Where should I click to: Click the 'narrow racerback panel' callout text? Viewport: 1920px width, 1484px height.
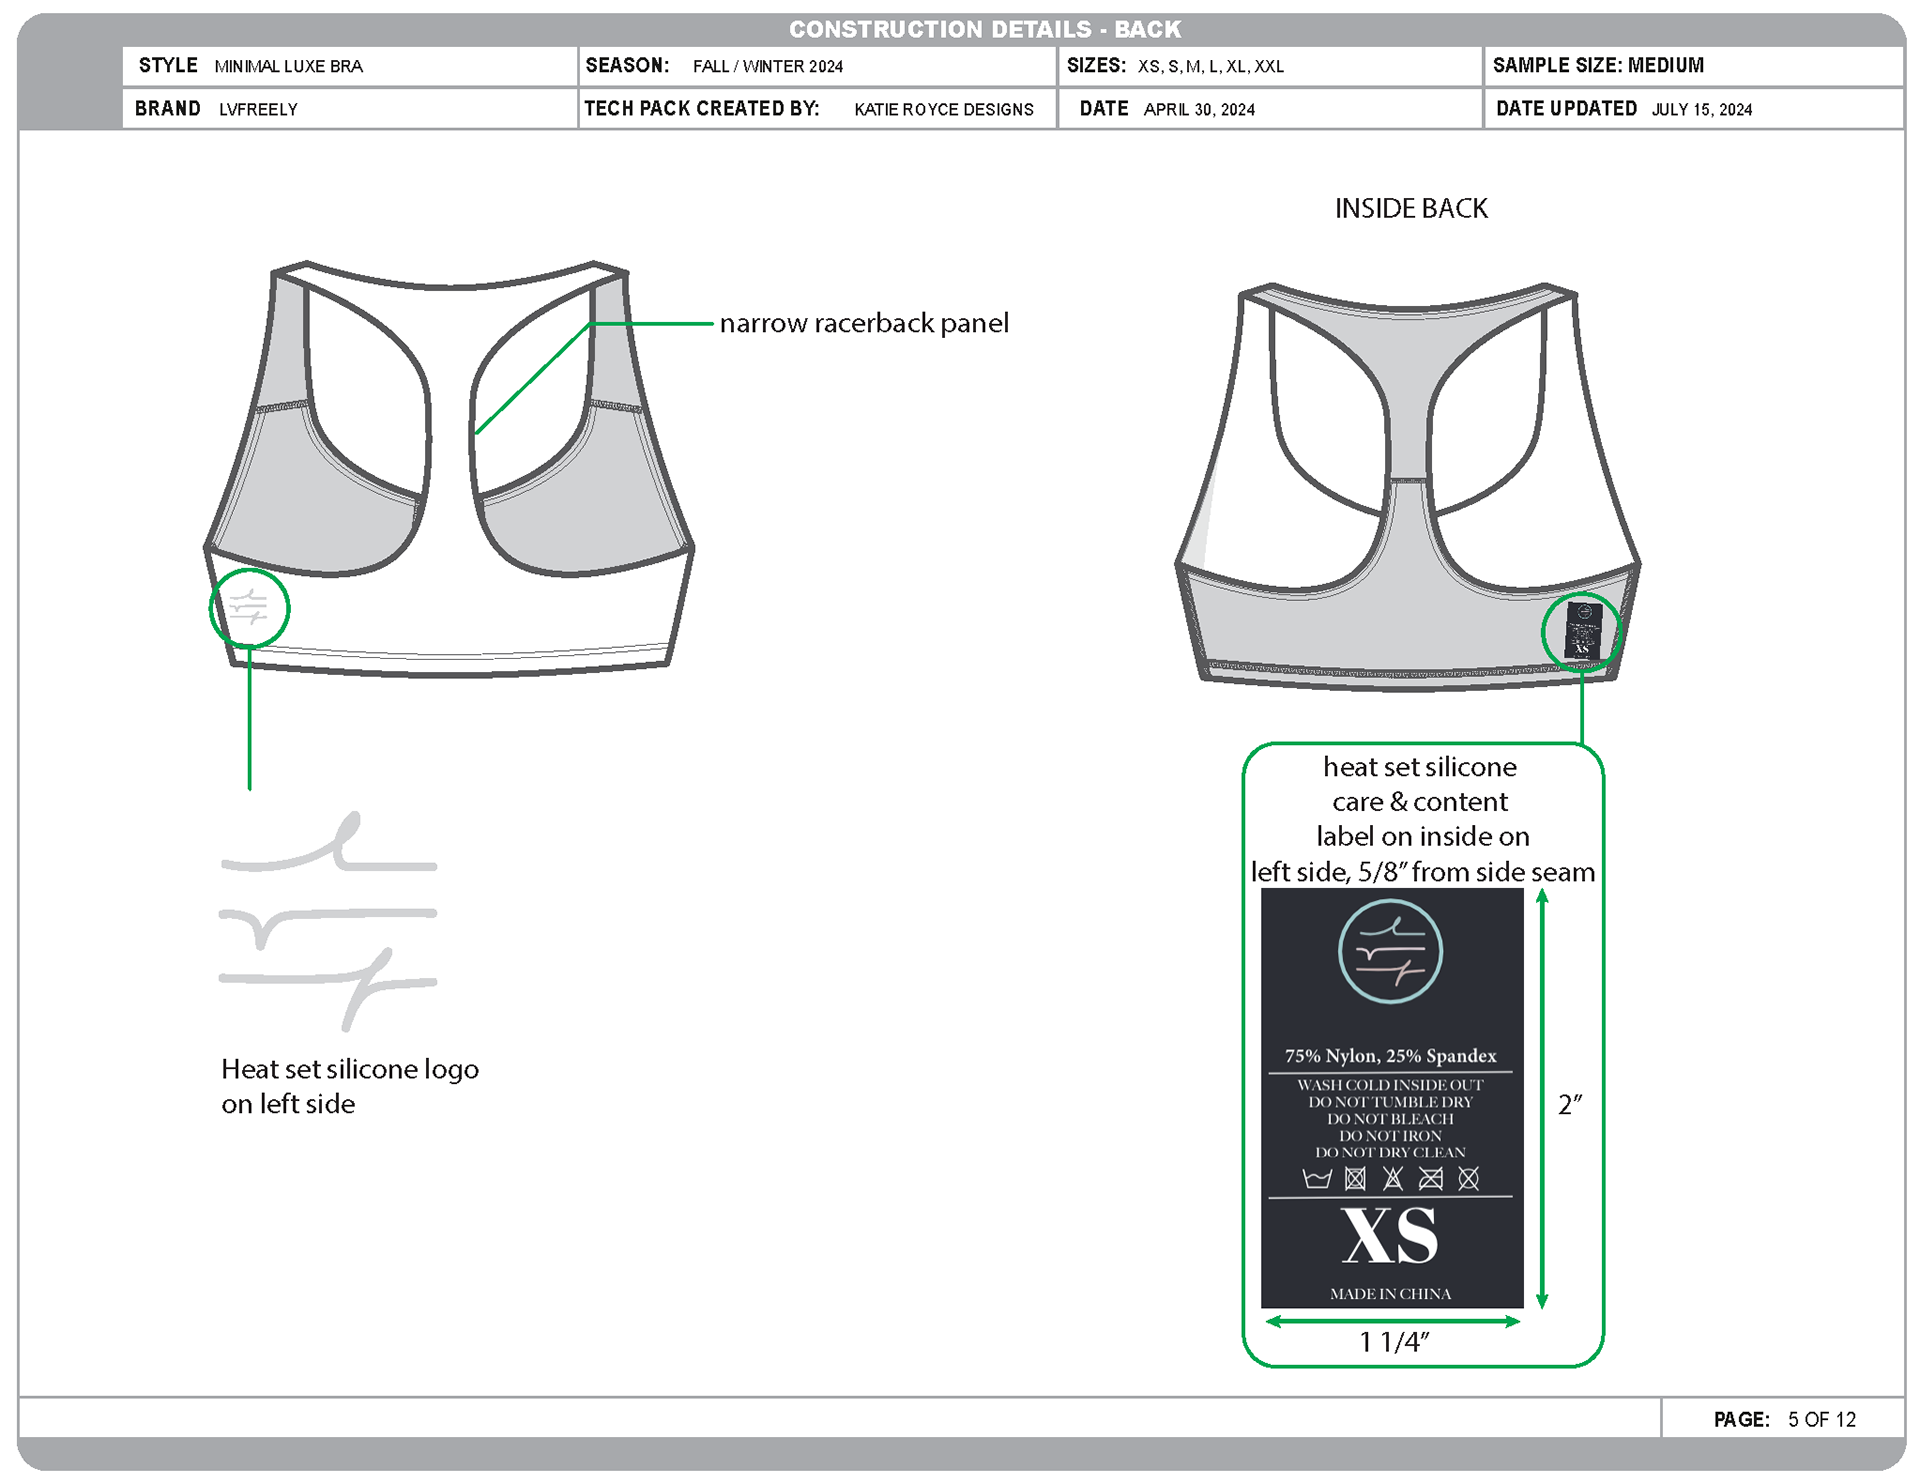(864, 323)
